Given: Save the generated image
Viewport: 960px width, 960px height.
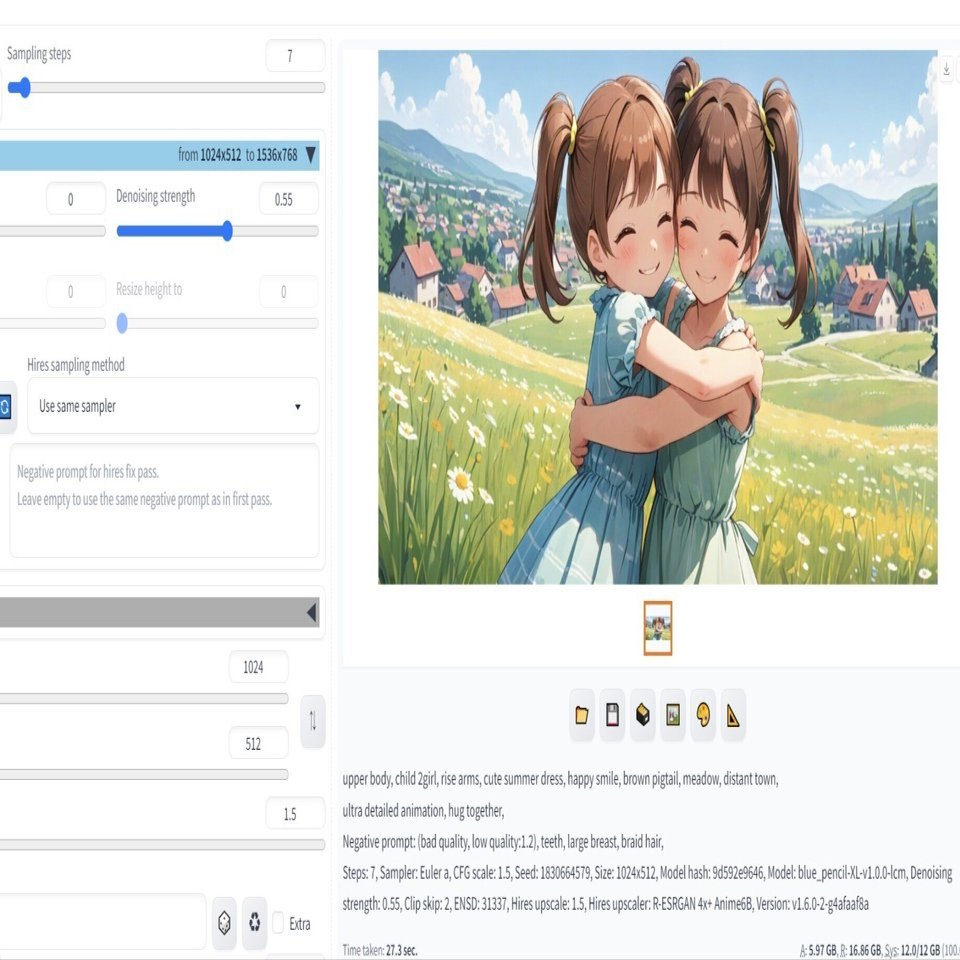Looking at the screenshot, I should coord(611,714).
